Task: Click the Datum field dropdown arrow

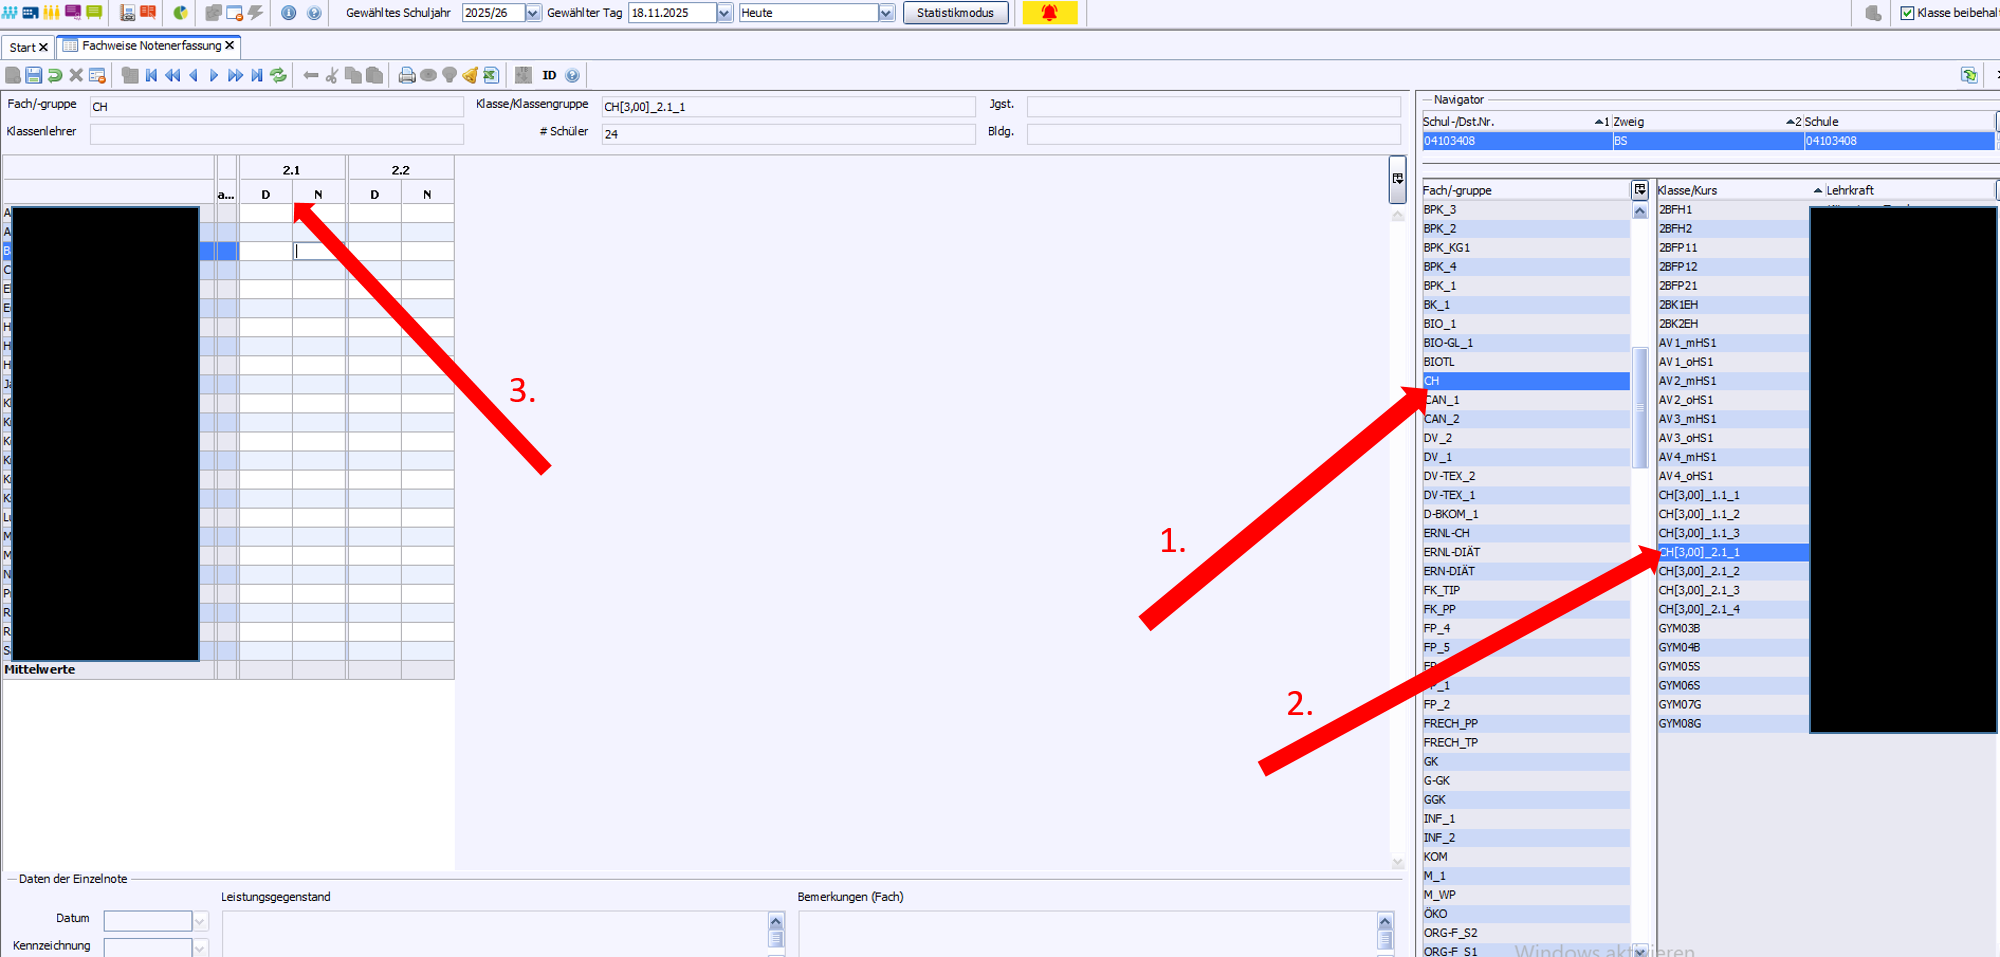Action: pos(200,921)
